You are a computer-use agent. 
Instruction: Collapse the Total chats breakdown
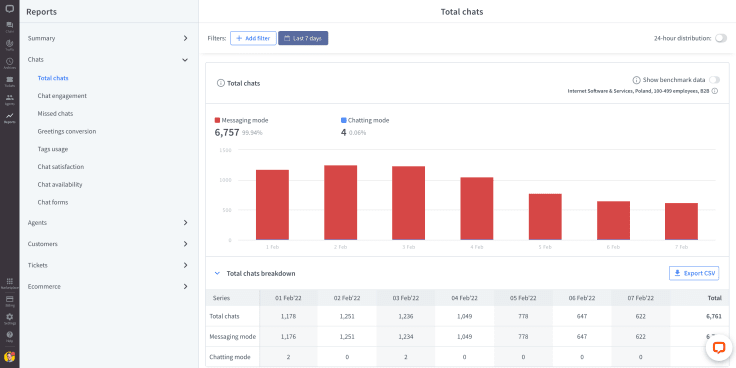click(x=217, y=273)
